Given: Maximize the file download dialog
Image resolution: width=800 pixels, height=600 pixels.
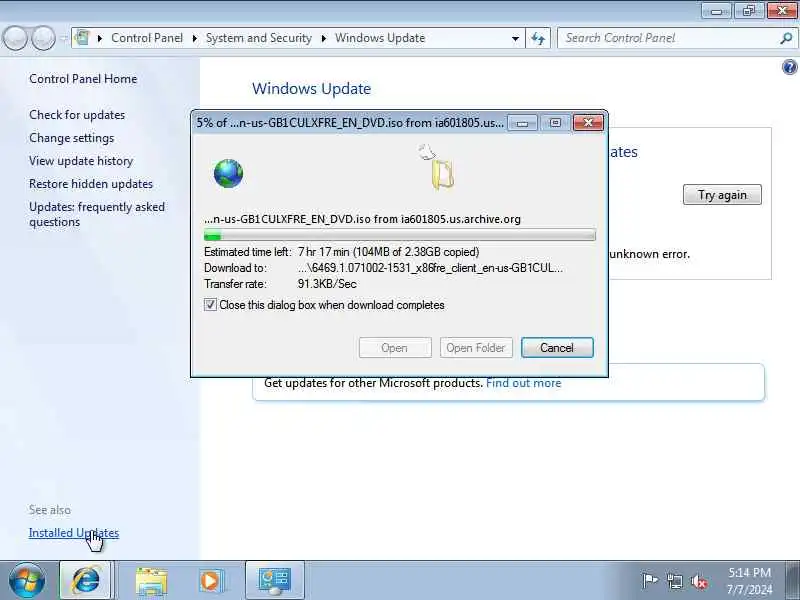Looking at the screenshot, I should pyautogui.click(x=555, y=123).
